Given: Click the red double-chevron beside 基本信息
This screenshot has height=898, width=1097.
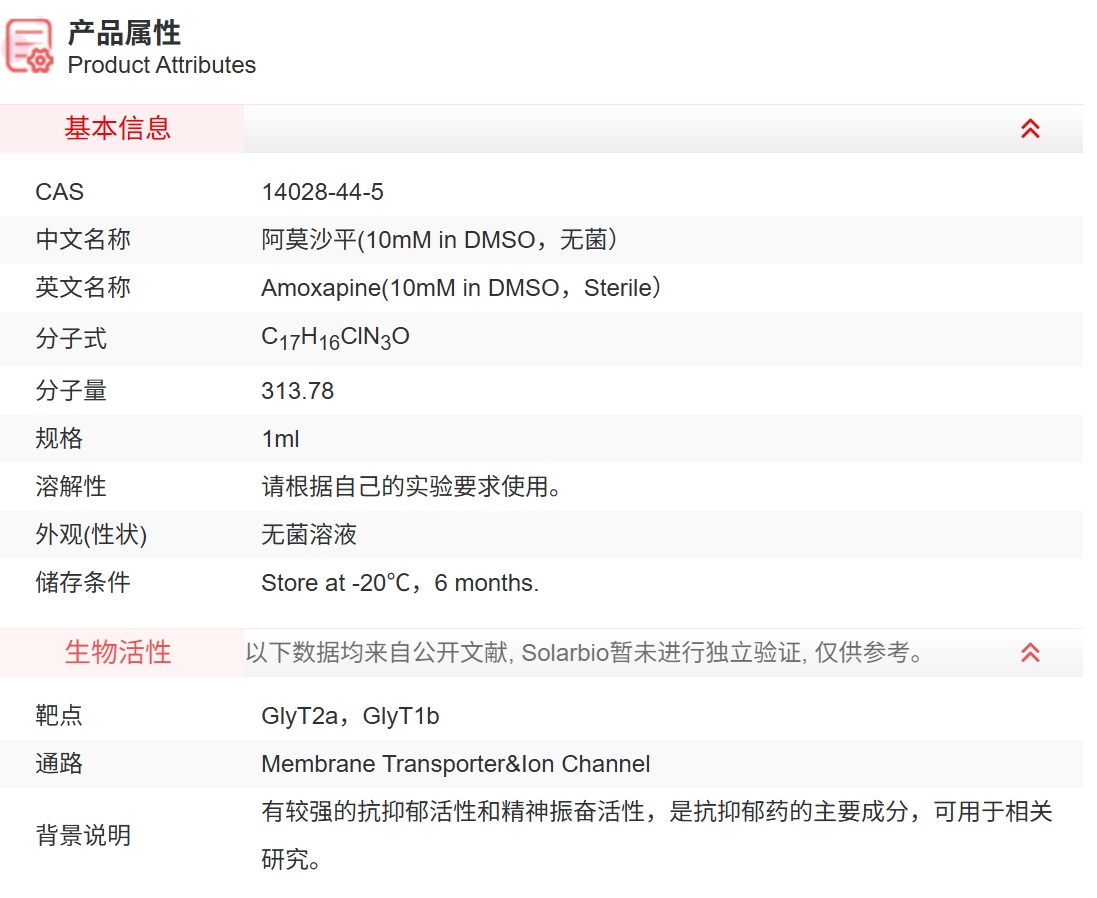Looking at the screenshot, I should pos(1030,129).
